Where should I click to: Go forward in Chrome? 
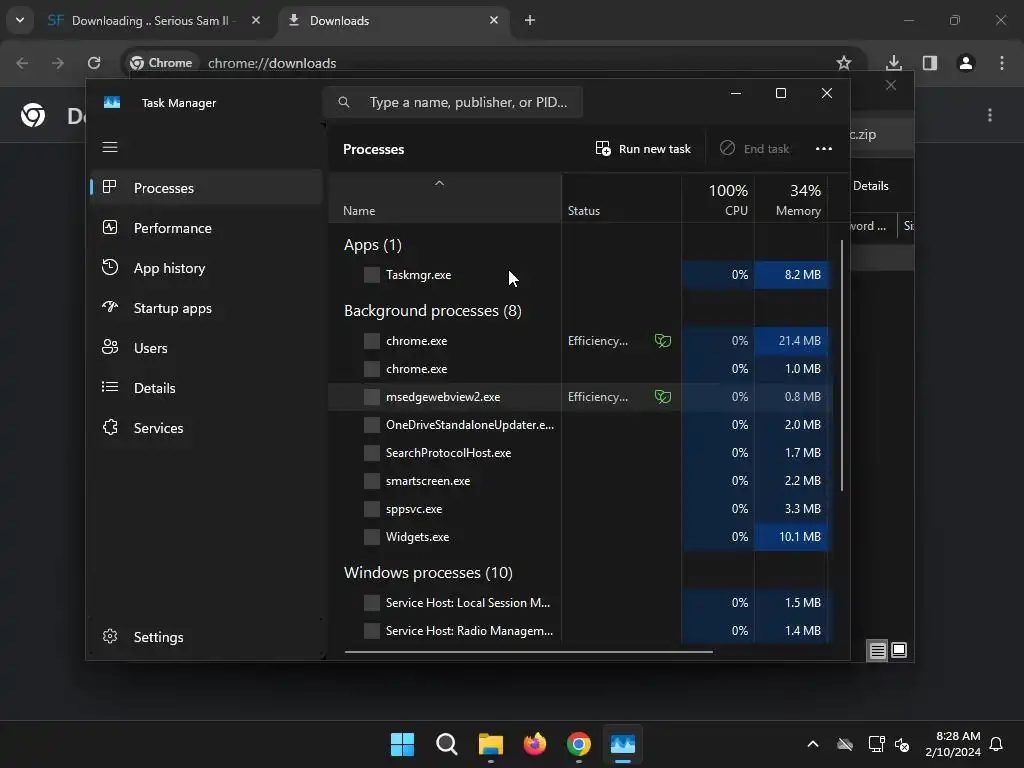(57, 63)
